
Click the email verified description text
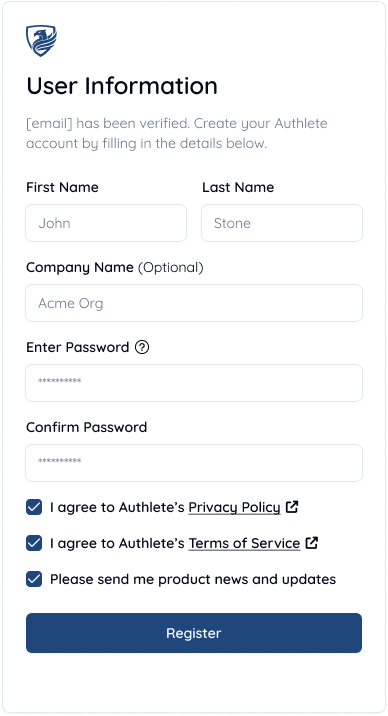click(x=177, y=133)
